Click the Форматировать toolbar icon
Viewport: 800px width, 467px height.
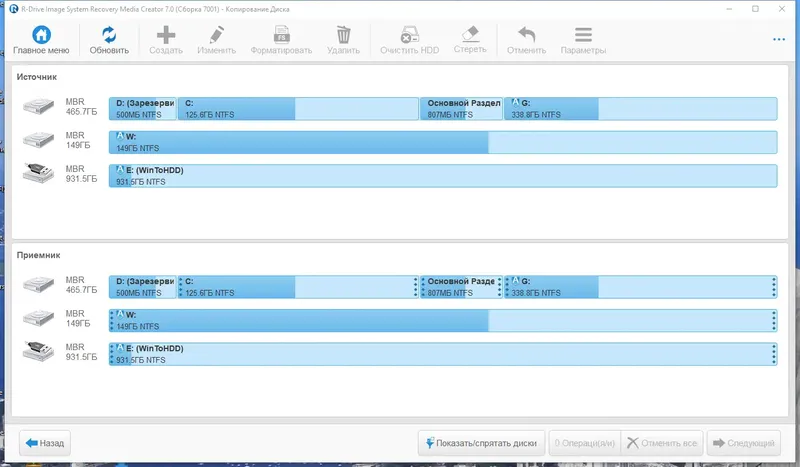281,35
